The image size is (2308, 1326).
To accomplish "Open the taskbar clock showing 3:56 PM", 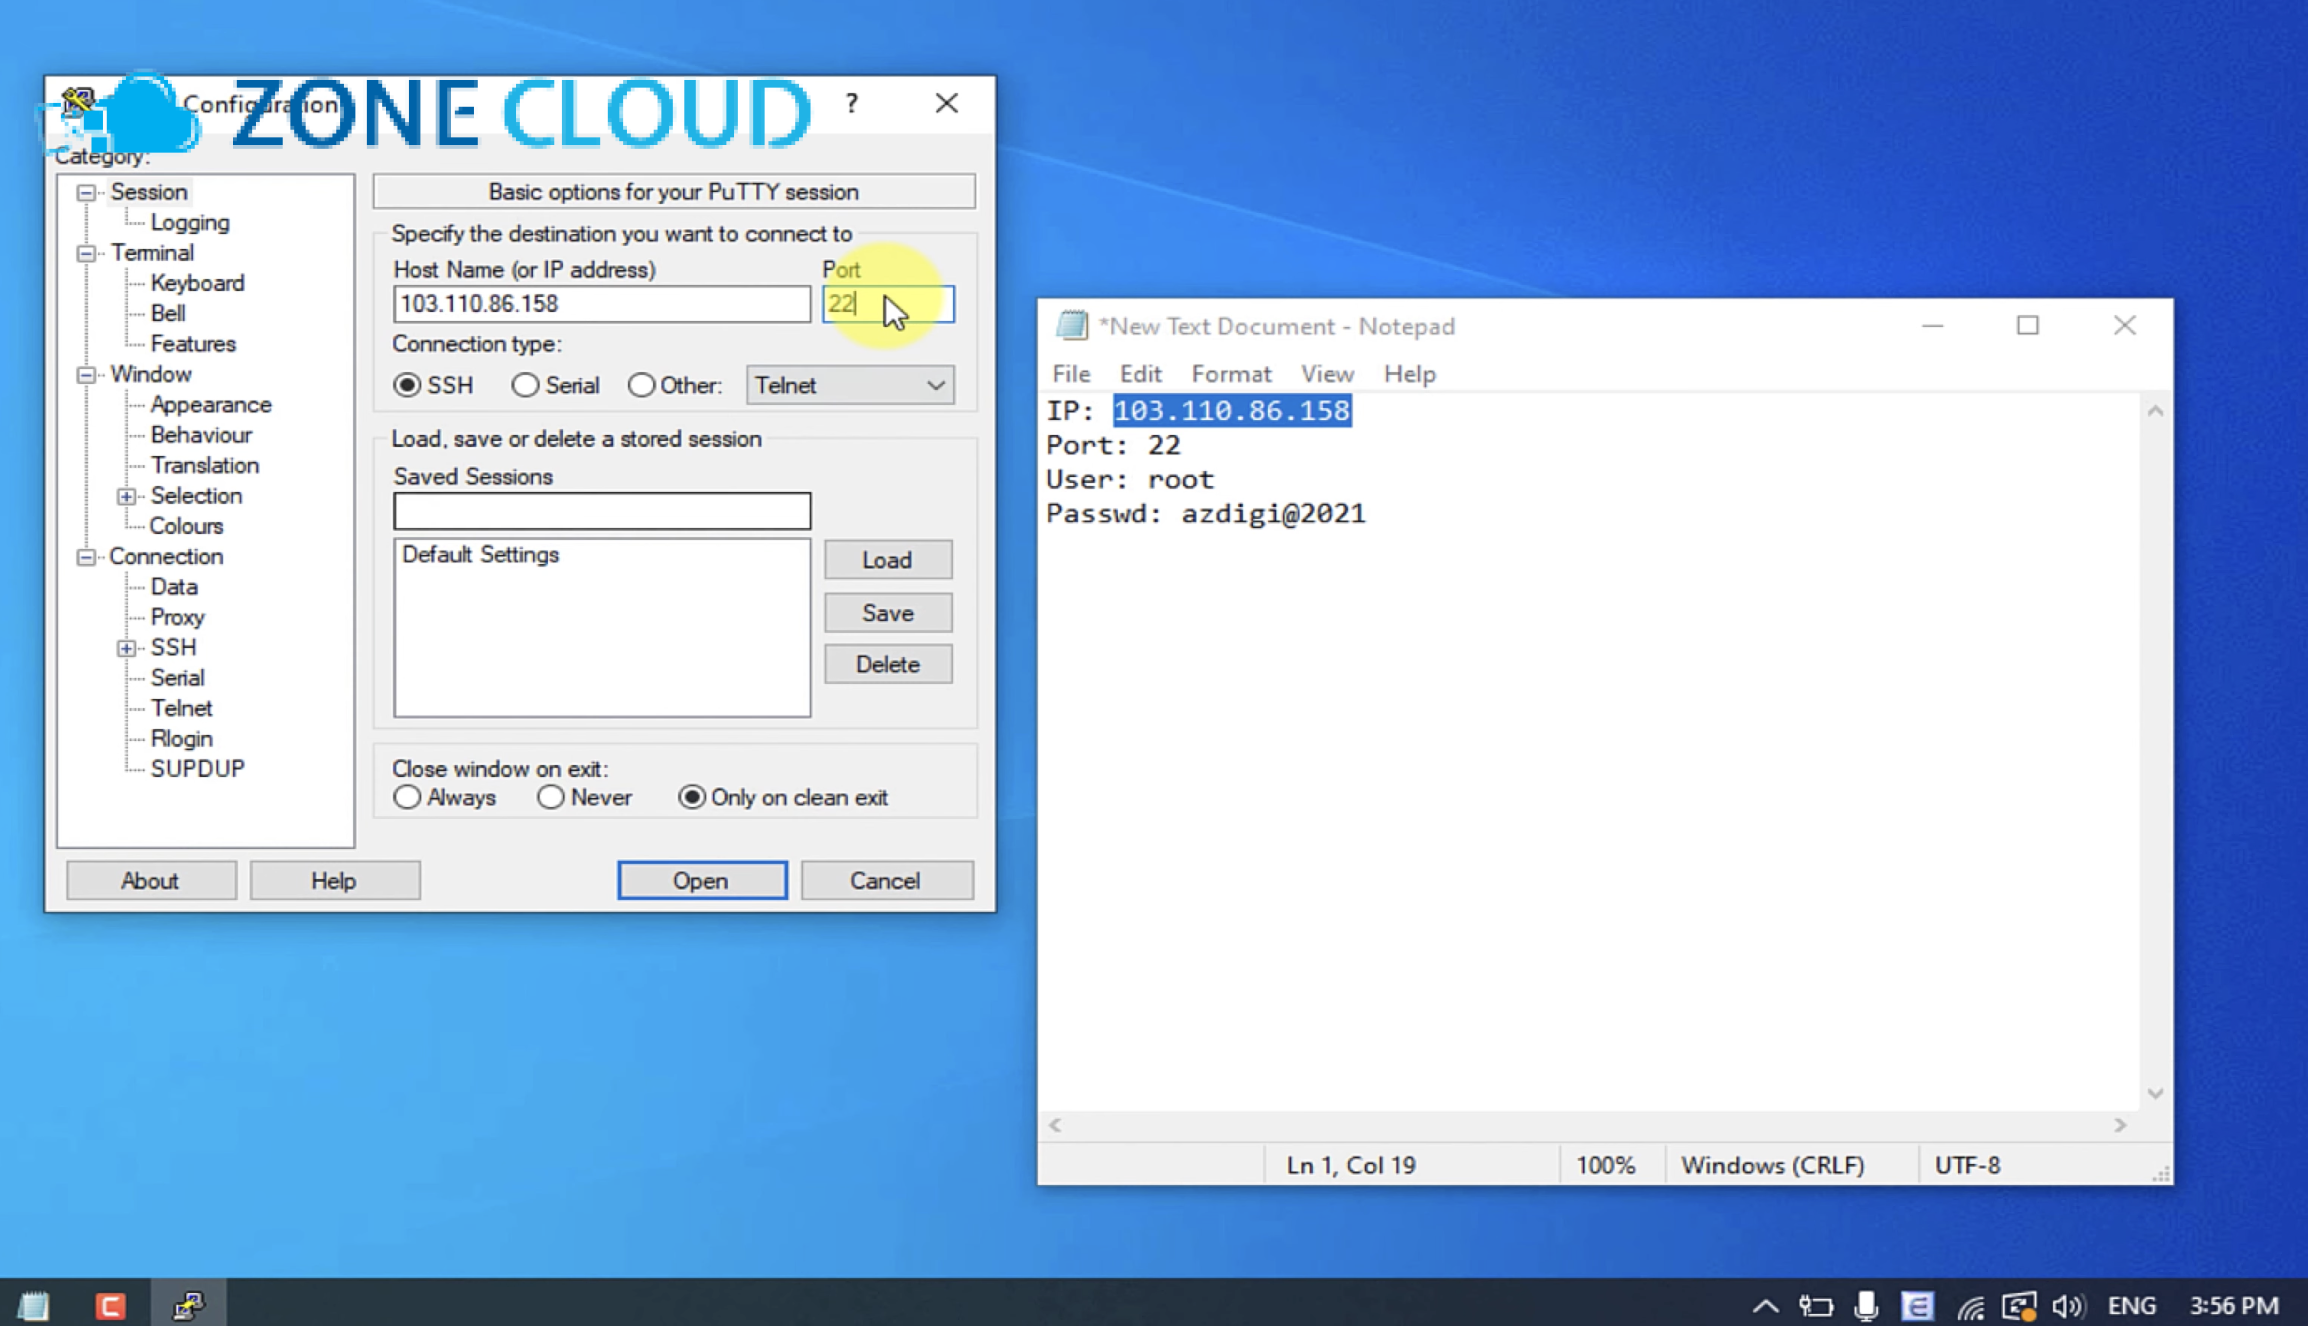I will [2234, 1306].
